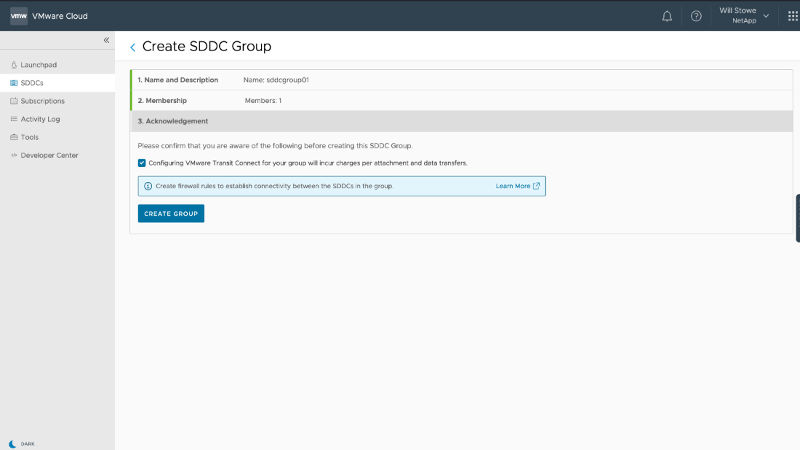This screenshot has width=800, height=450.
Task: Open the Subscriptions page
Action: pos(42,101)
